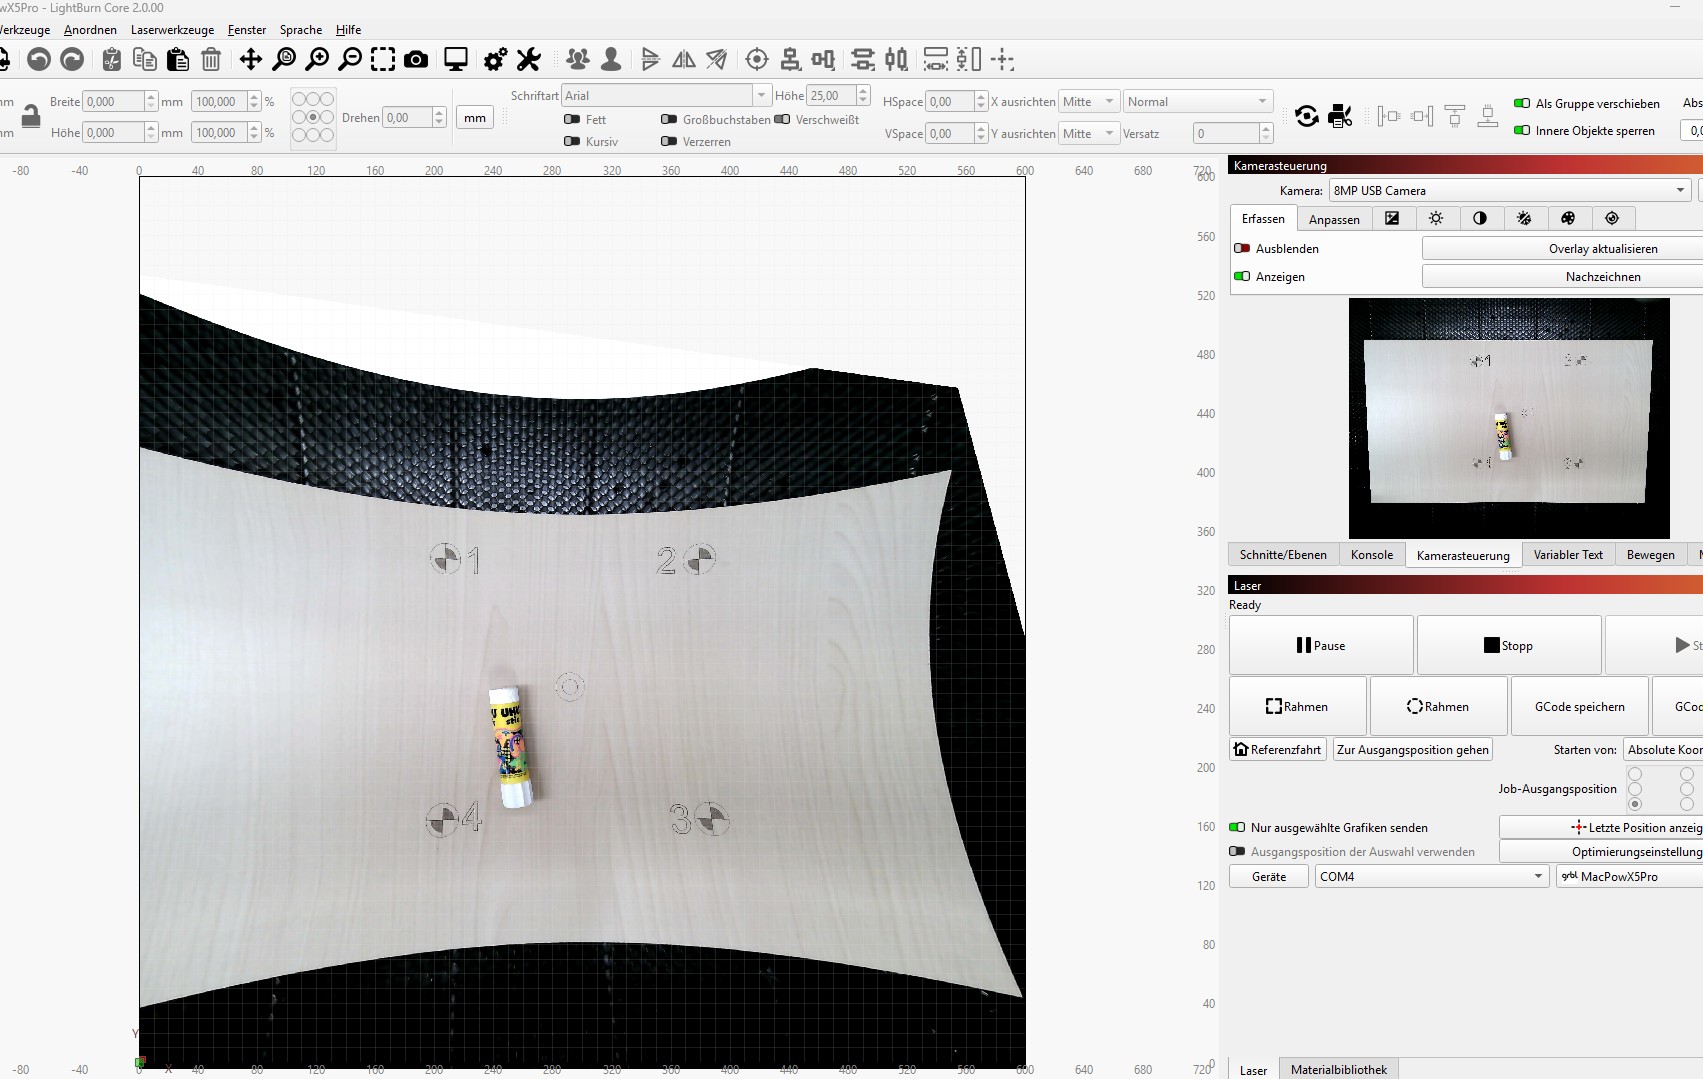
Task: Enable Fett text formatting checkbox
Action: click(x=570, y=119)
